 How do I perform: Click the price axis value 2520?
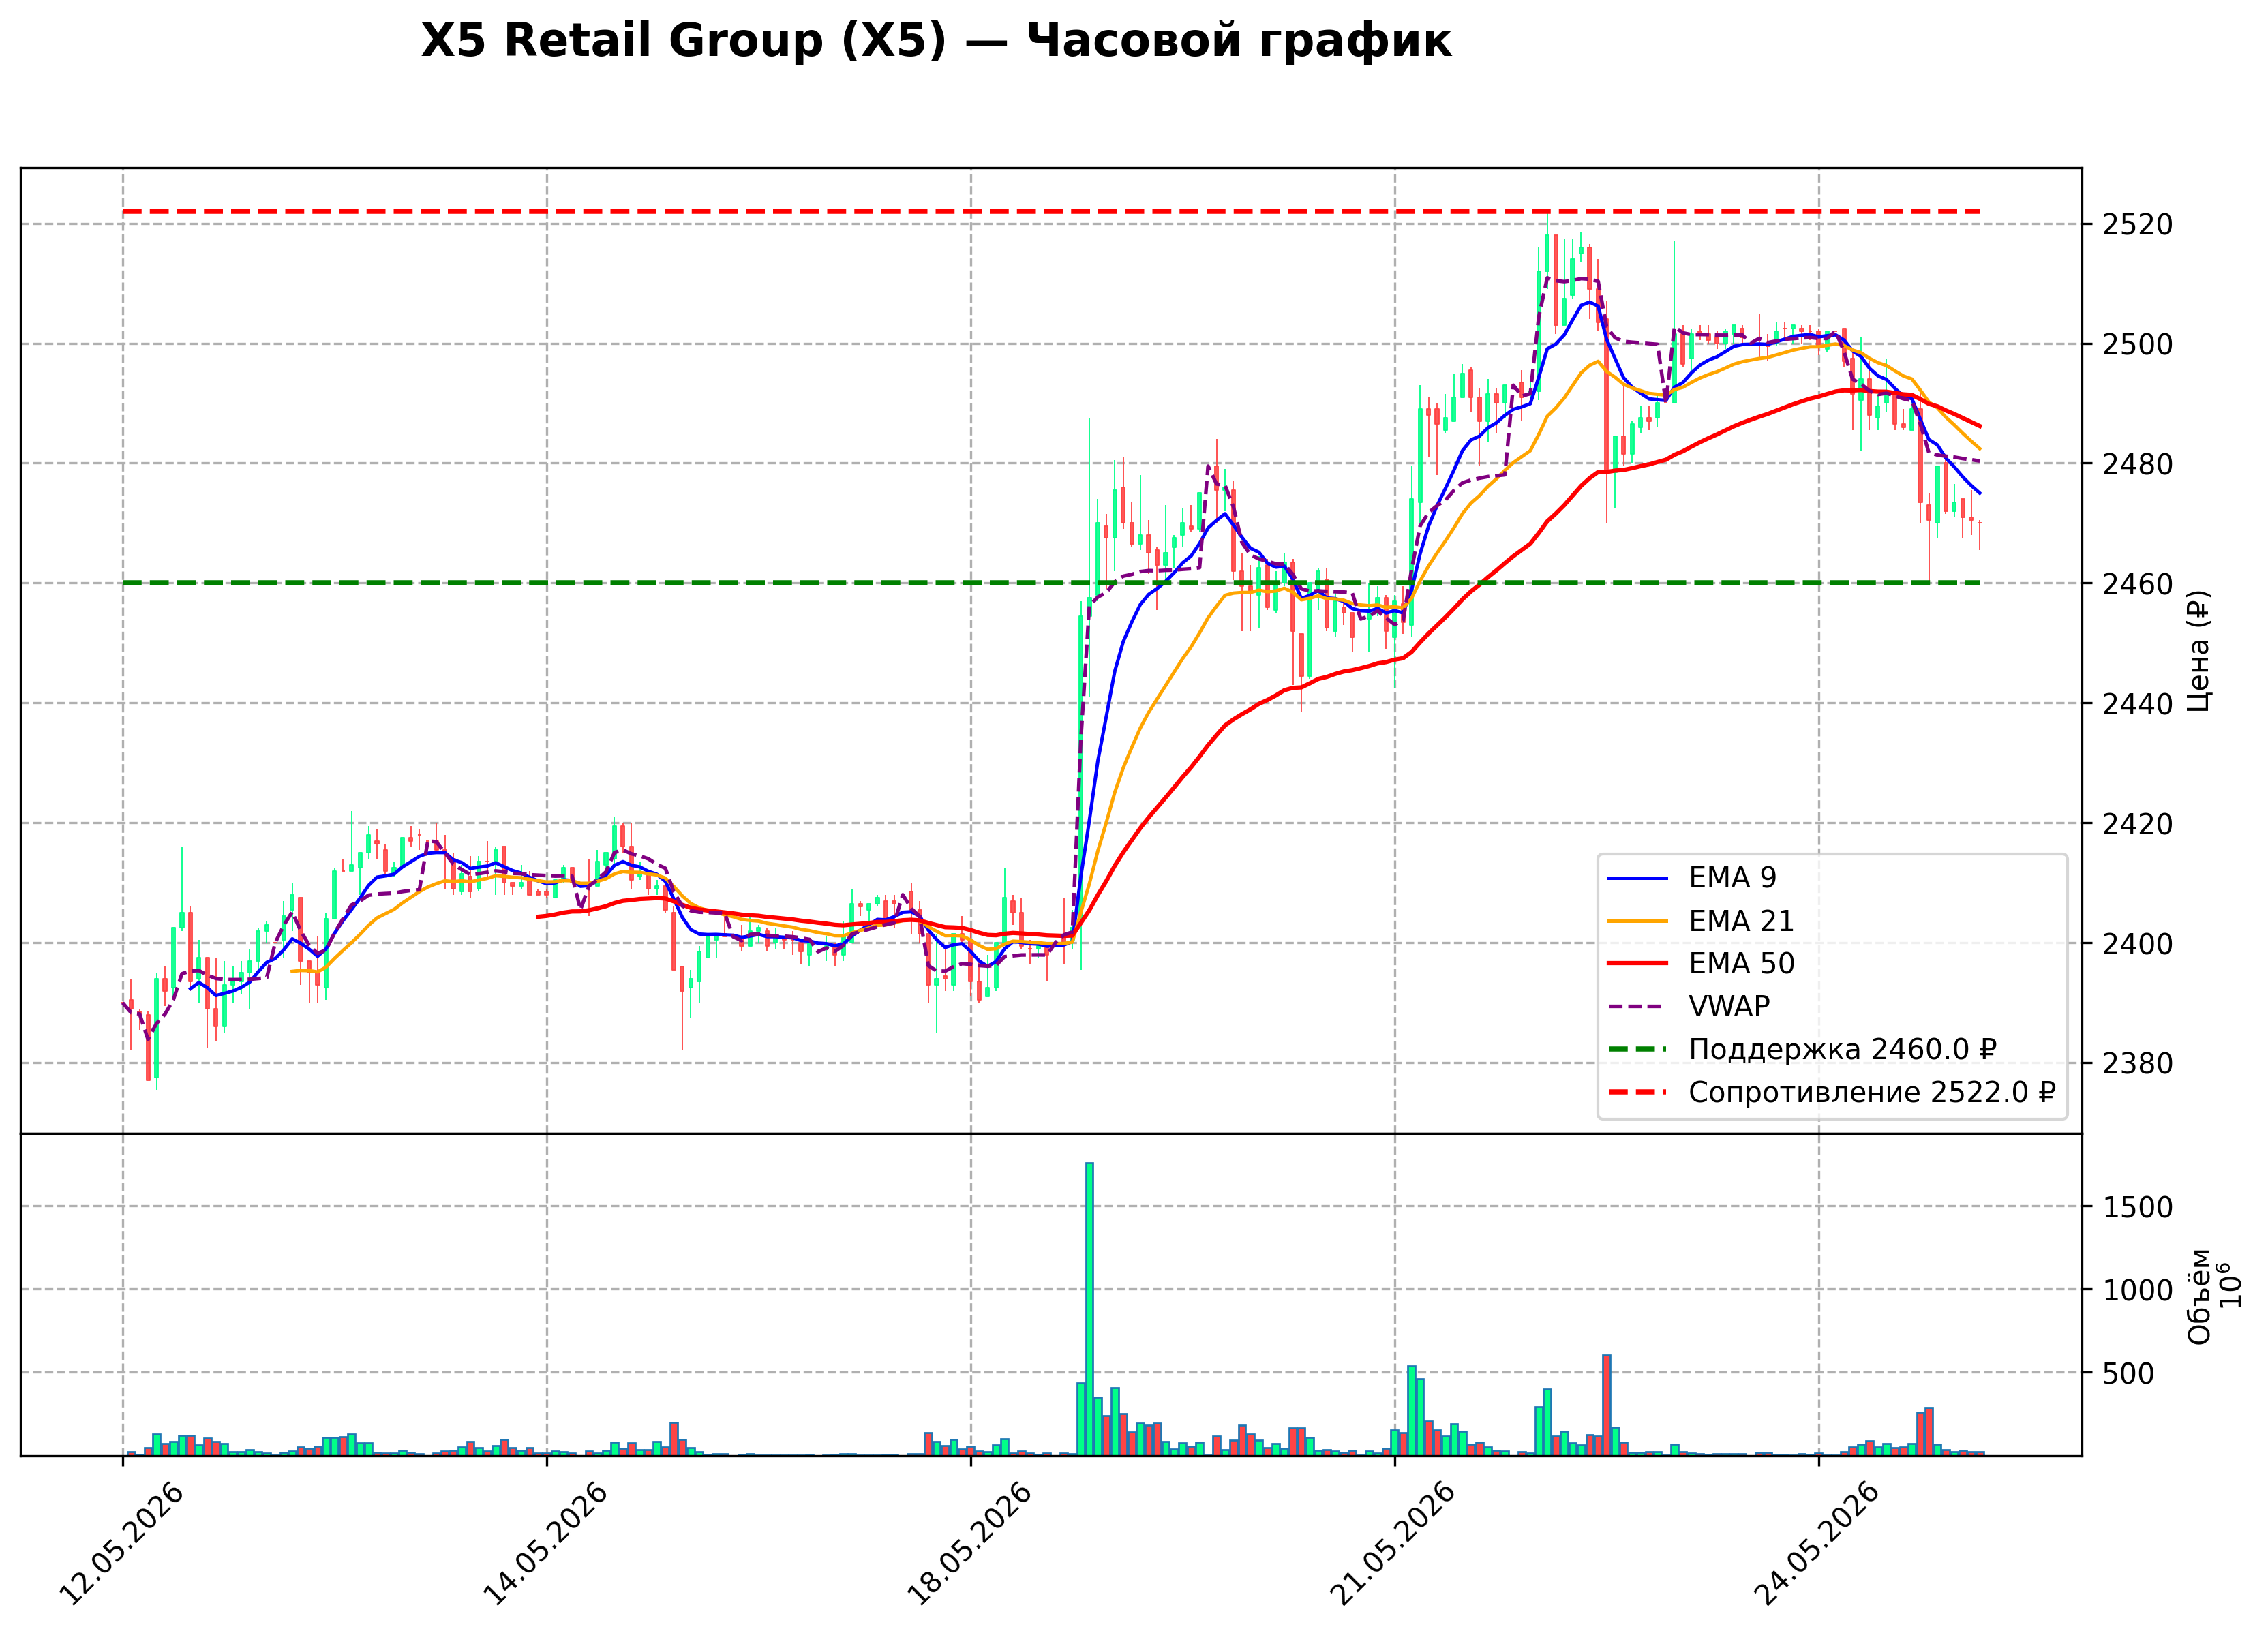point(2138,225)
